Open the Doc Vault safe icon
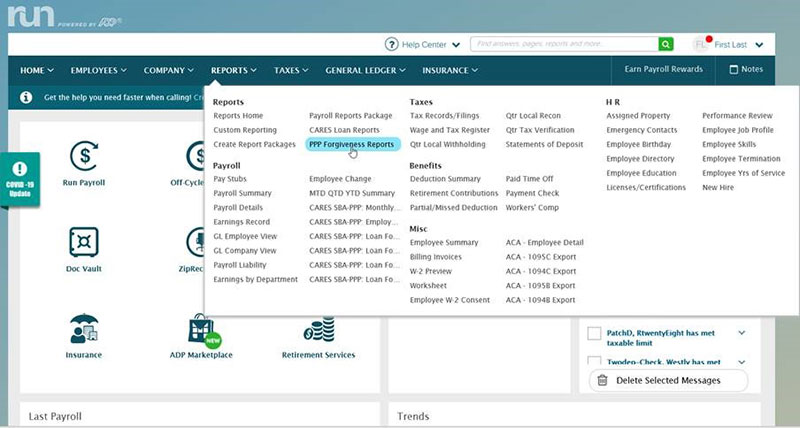Screen dimensions: 800x428 (x=84, y=242)
